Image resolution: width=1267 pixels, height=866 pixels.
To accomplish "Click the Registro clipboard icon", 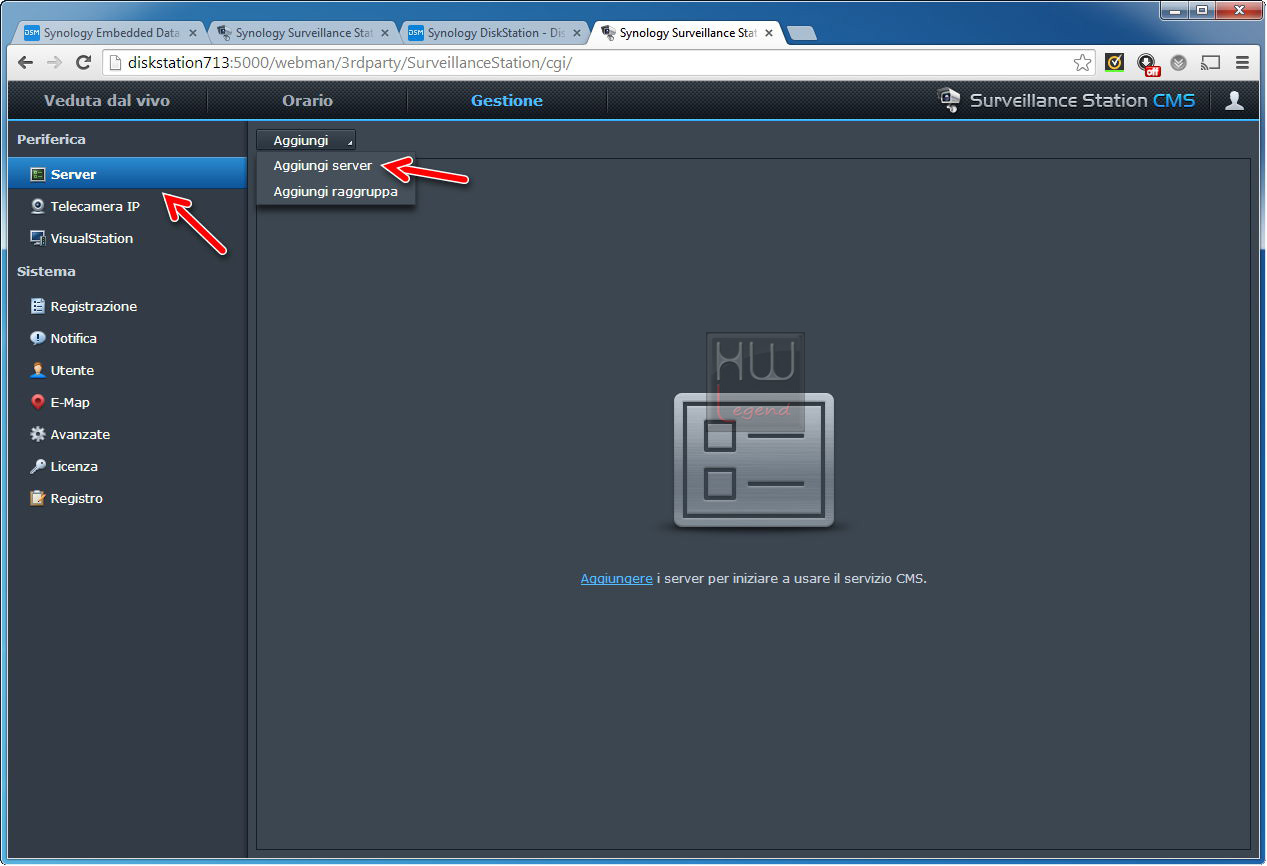I will (x=38, y=499).
